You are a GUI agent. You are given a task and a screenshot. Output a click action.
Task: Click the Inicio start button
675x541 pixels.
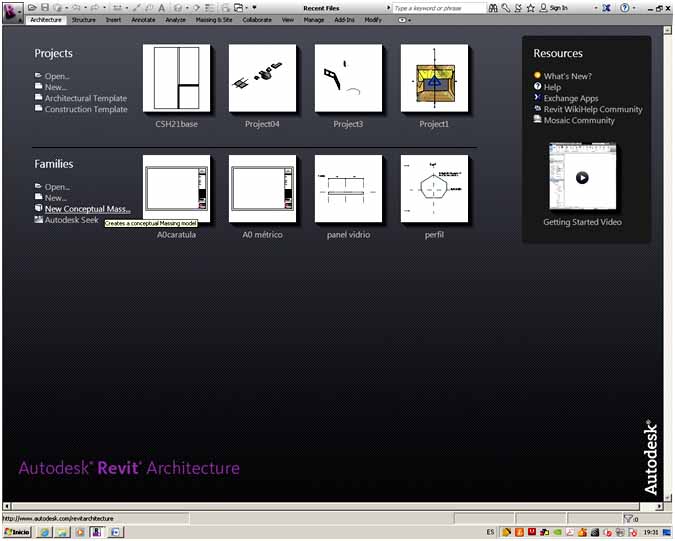point(18,532)
